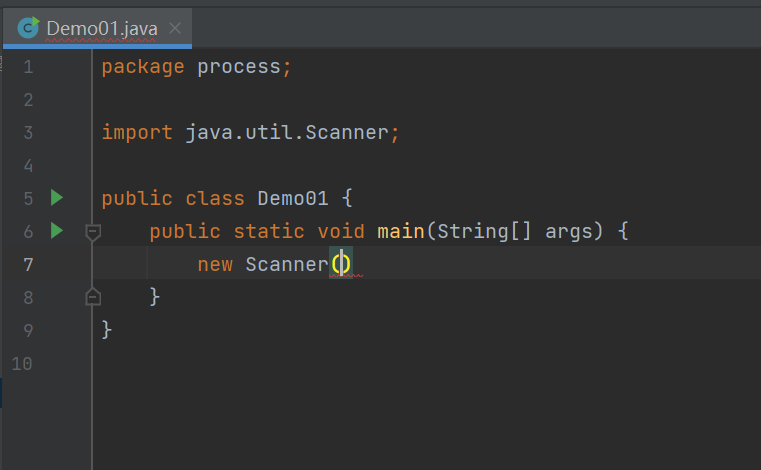Click line number 1 in the gutter
The width and height of the screenshot is (761, 470).
(27, 67)
